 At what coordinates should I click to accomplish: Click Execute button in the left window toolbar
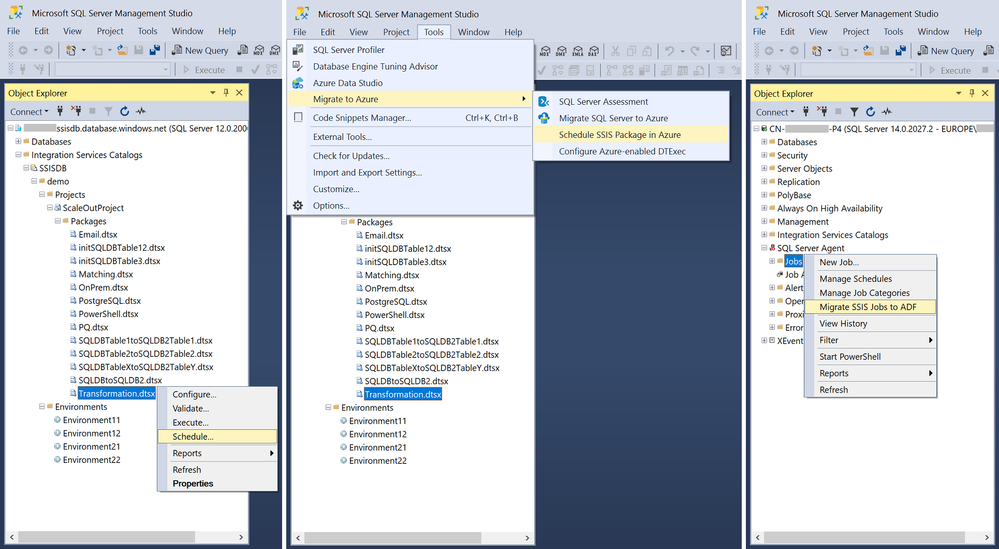click(x=205, y=69)
